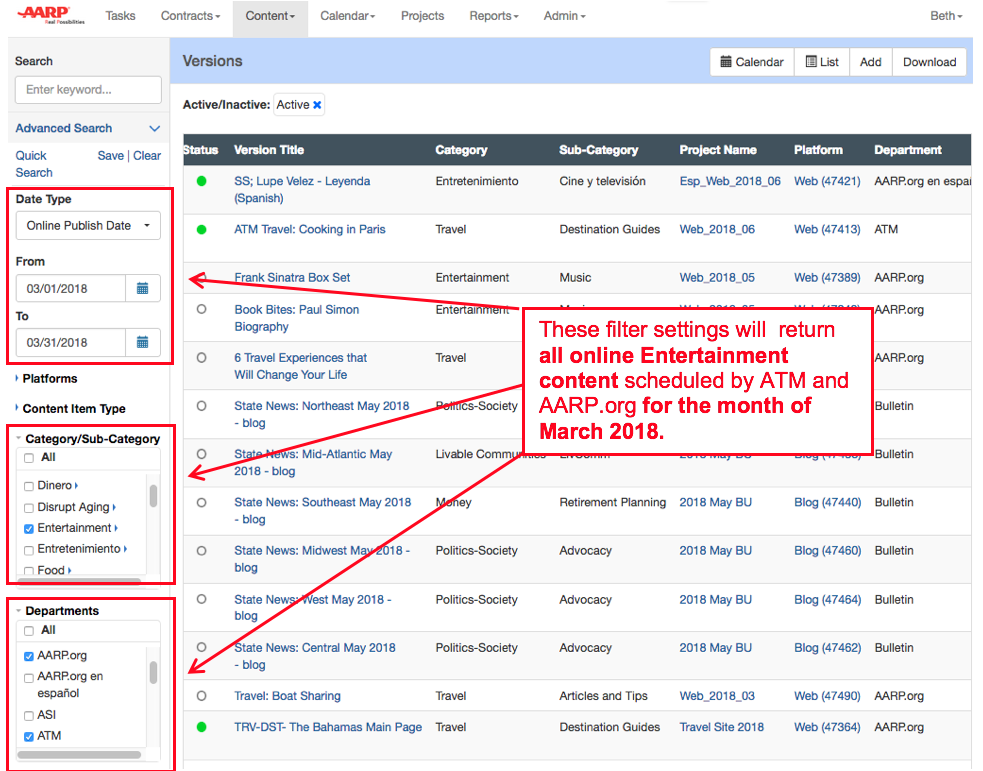Click status circle for Northeast May 2018
The image size is (983, 771).
tap(201, 406)
